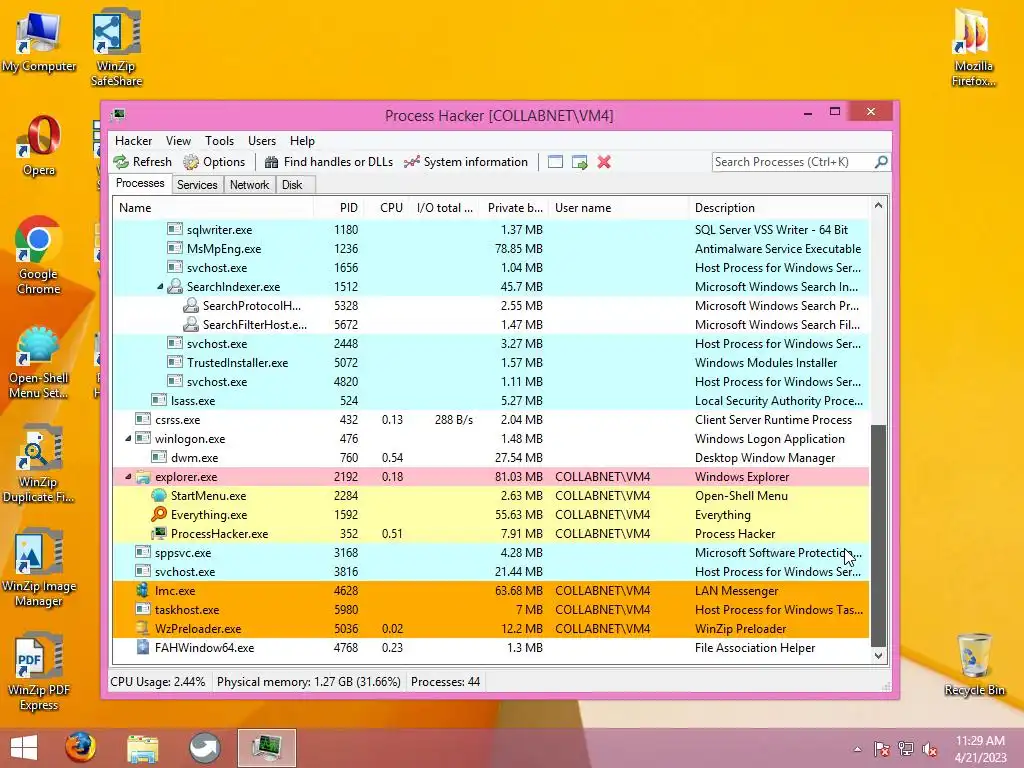The image size is (1024, 768).
Task: Click the Refresh toolbar button
Action: (x=142, y=162)
